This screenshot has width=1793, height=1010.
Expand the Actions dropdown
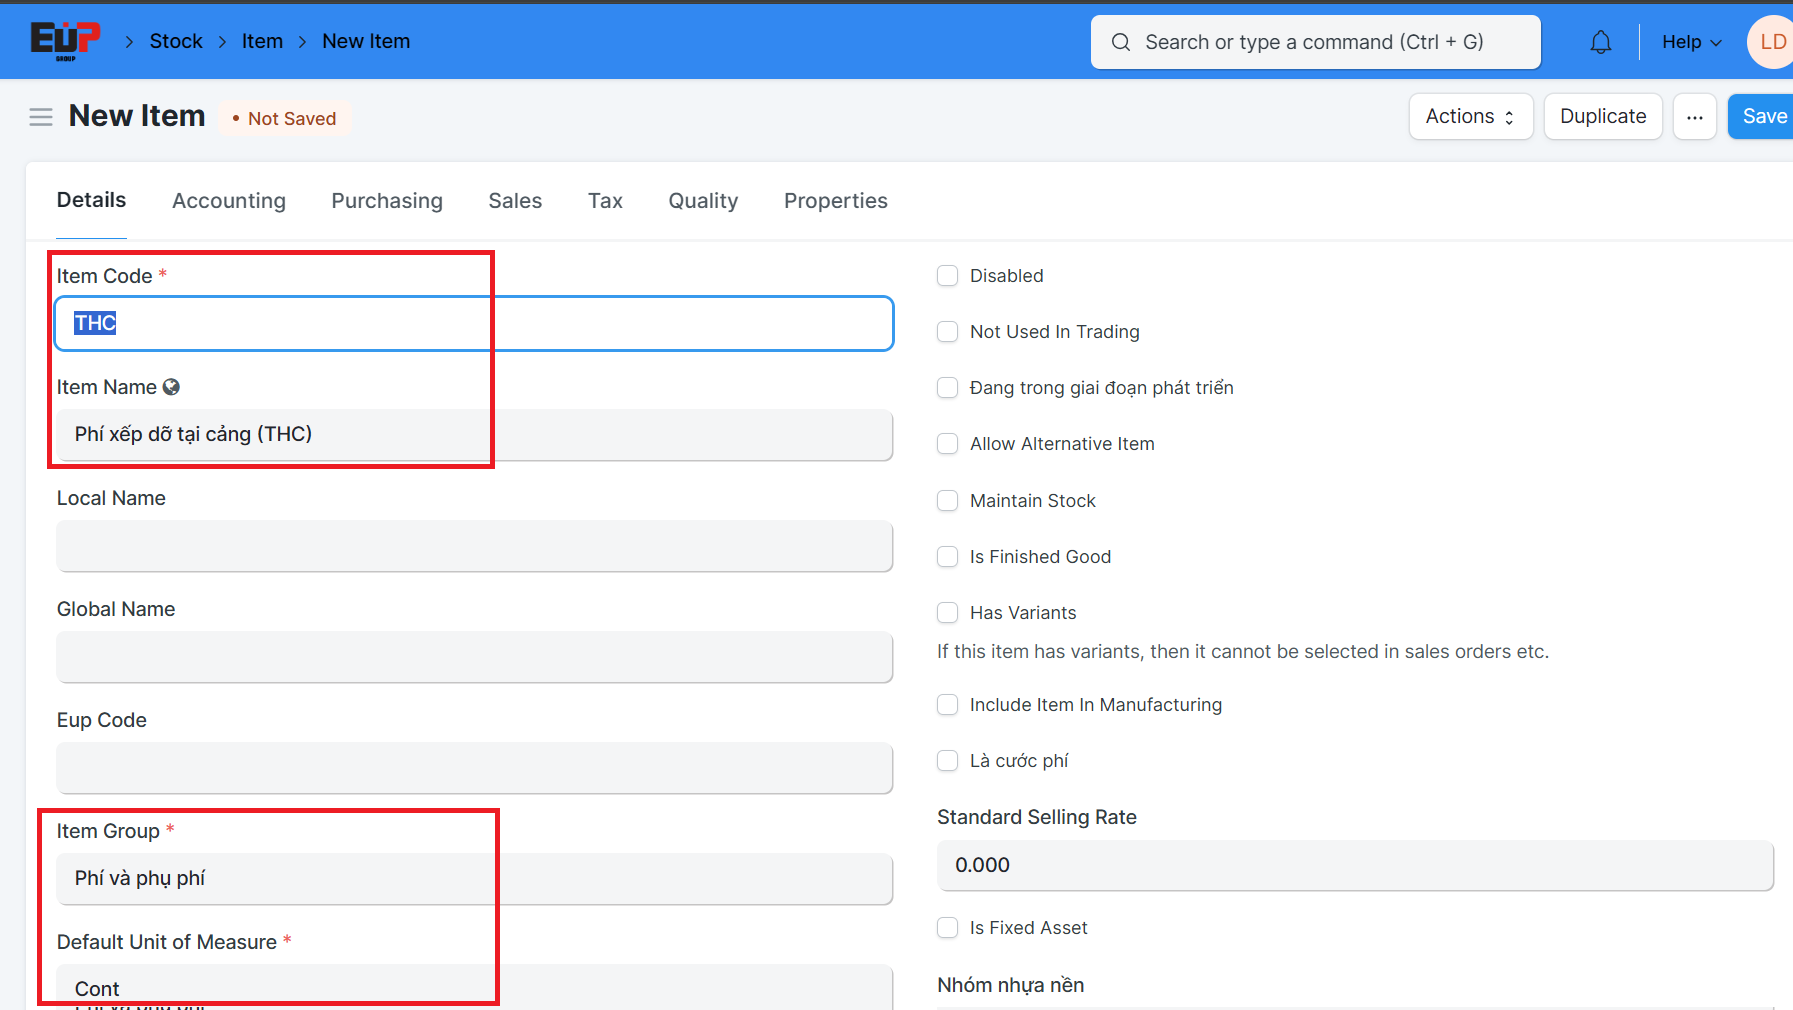click(x=1470, y=117)
